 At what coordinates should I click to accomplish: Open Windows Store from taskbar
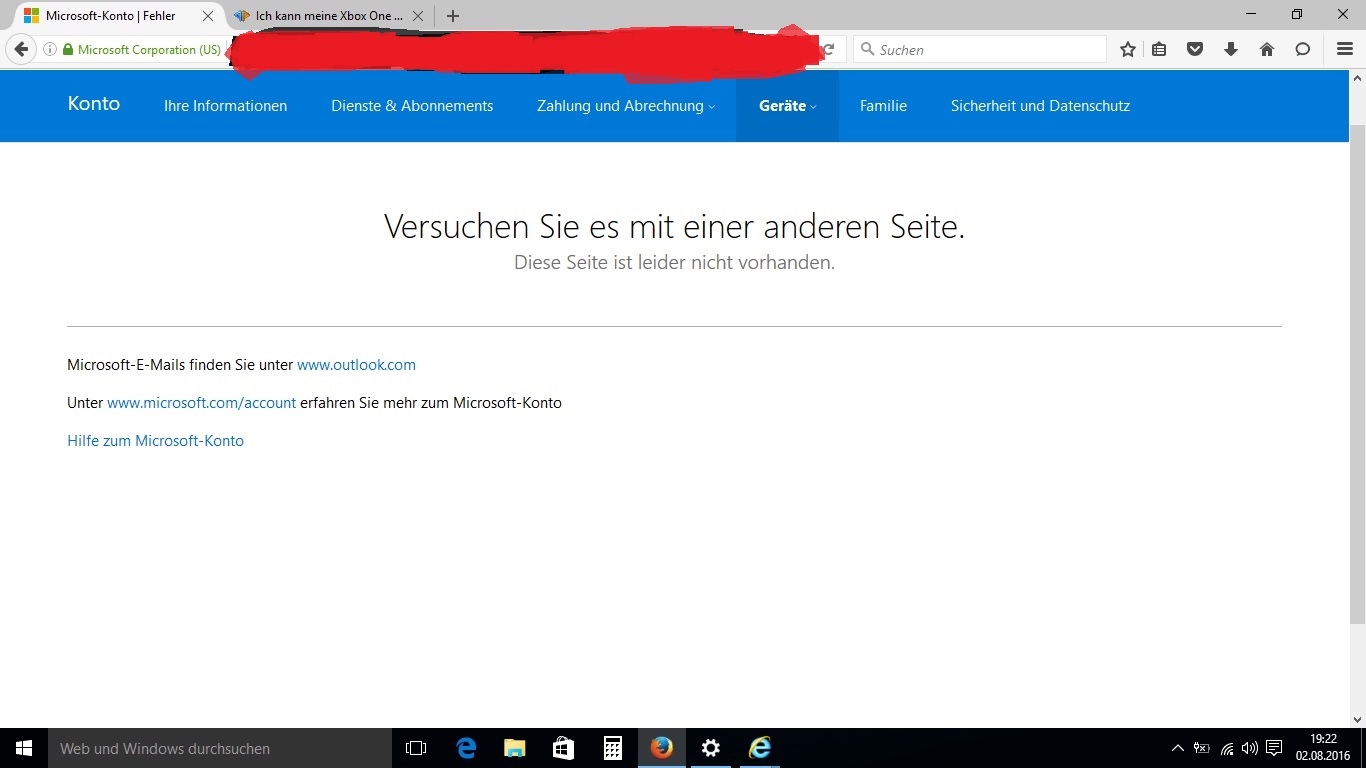pyautogui.click(x=563, y=748)
